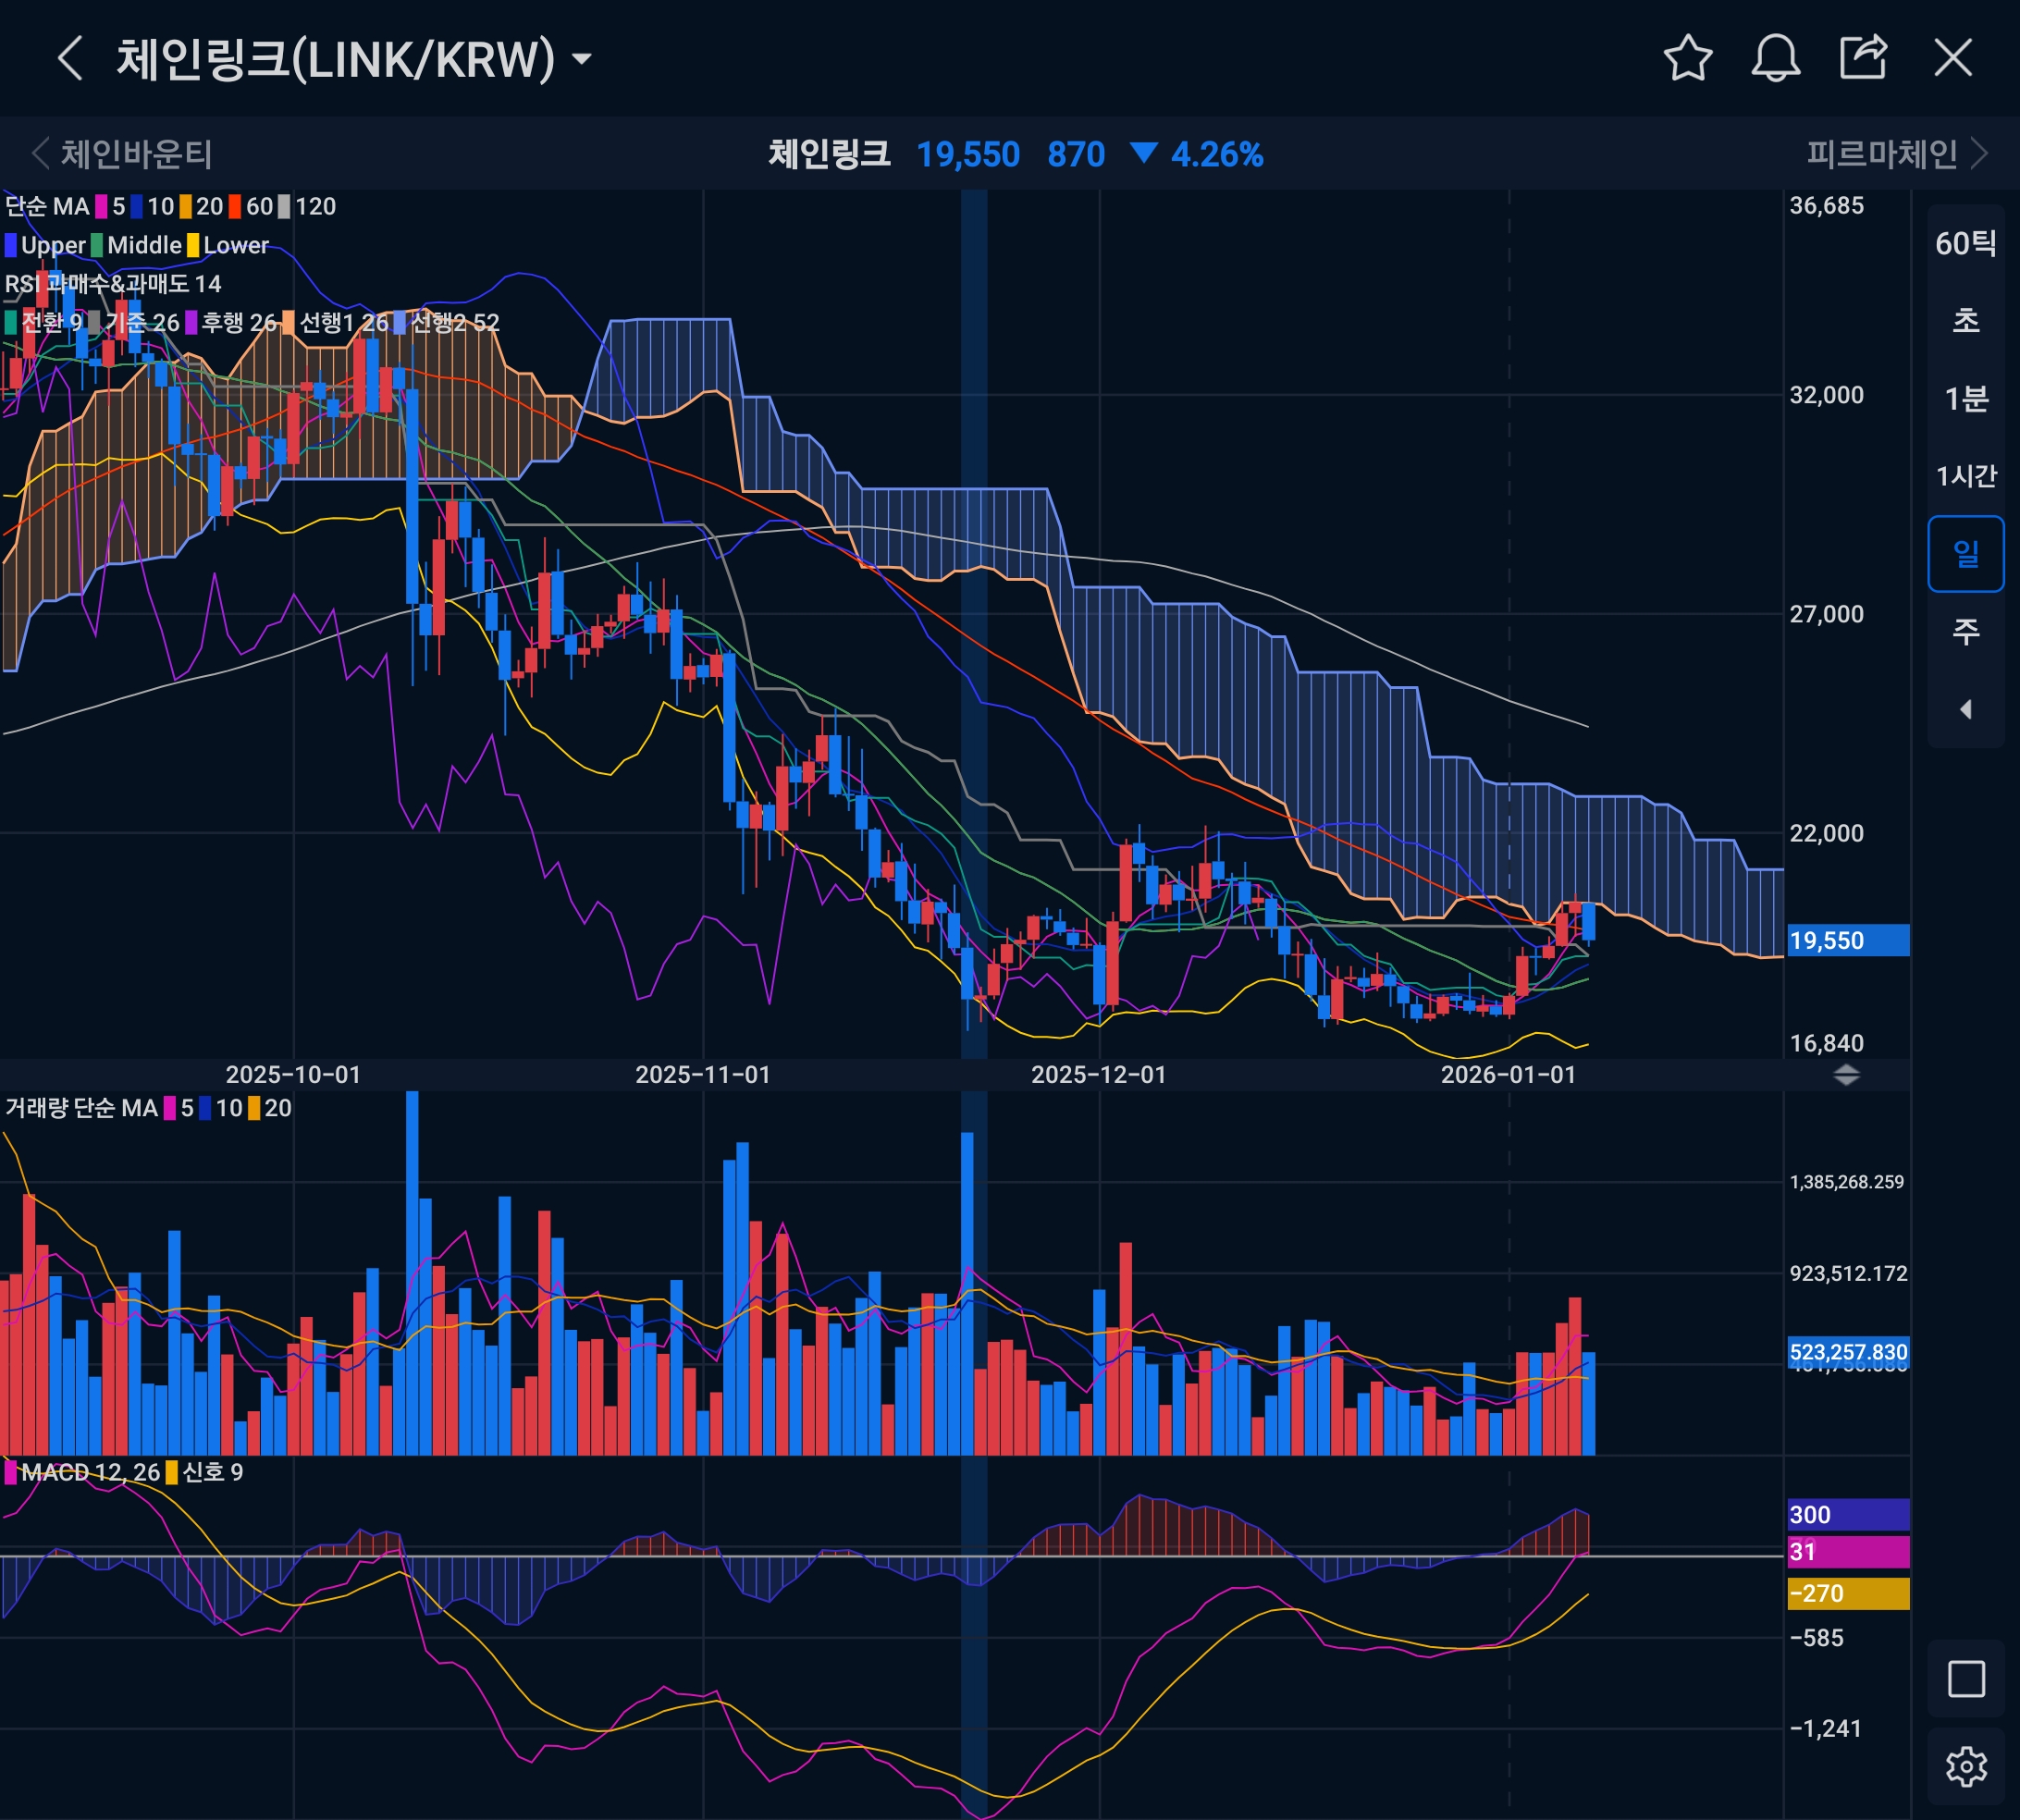This screenshot has height=1820, width=2020.
Task: Collapse the timeframe panel with the left triangle
Action: pyautogui.click(x=1965, y=709)
